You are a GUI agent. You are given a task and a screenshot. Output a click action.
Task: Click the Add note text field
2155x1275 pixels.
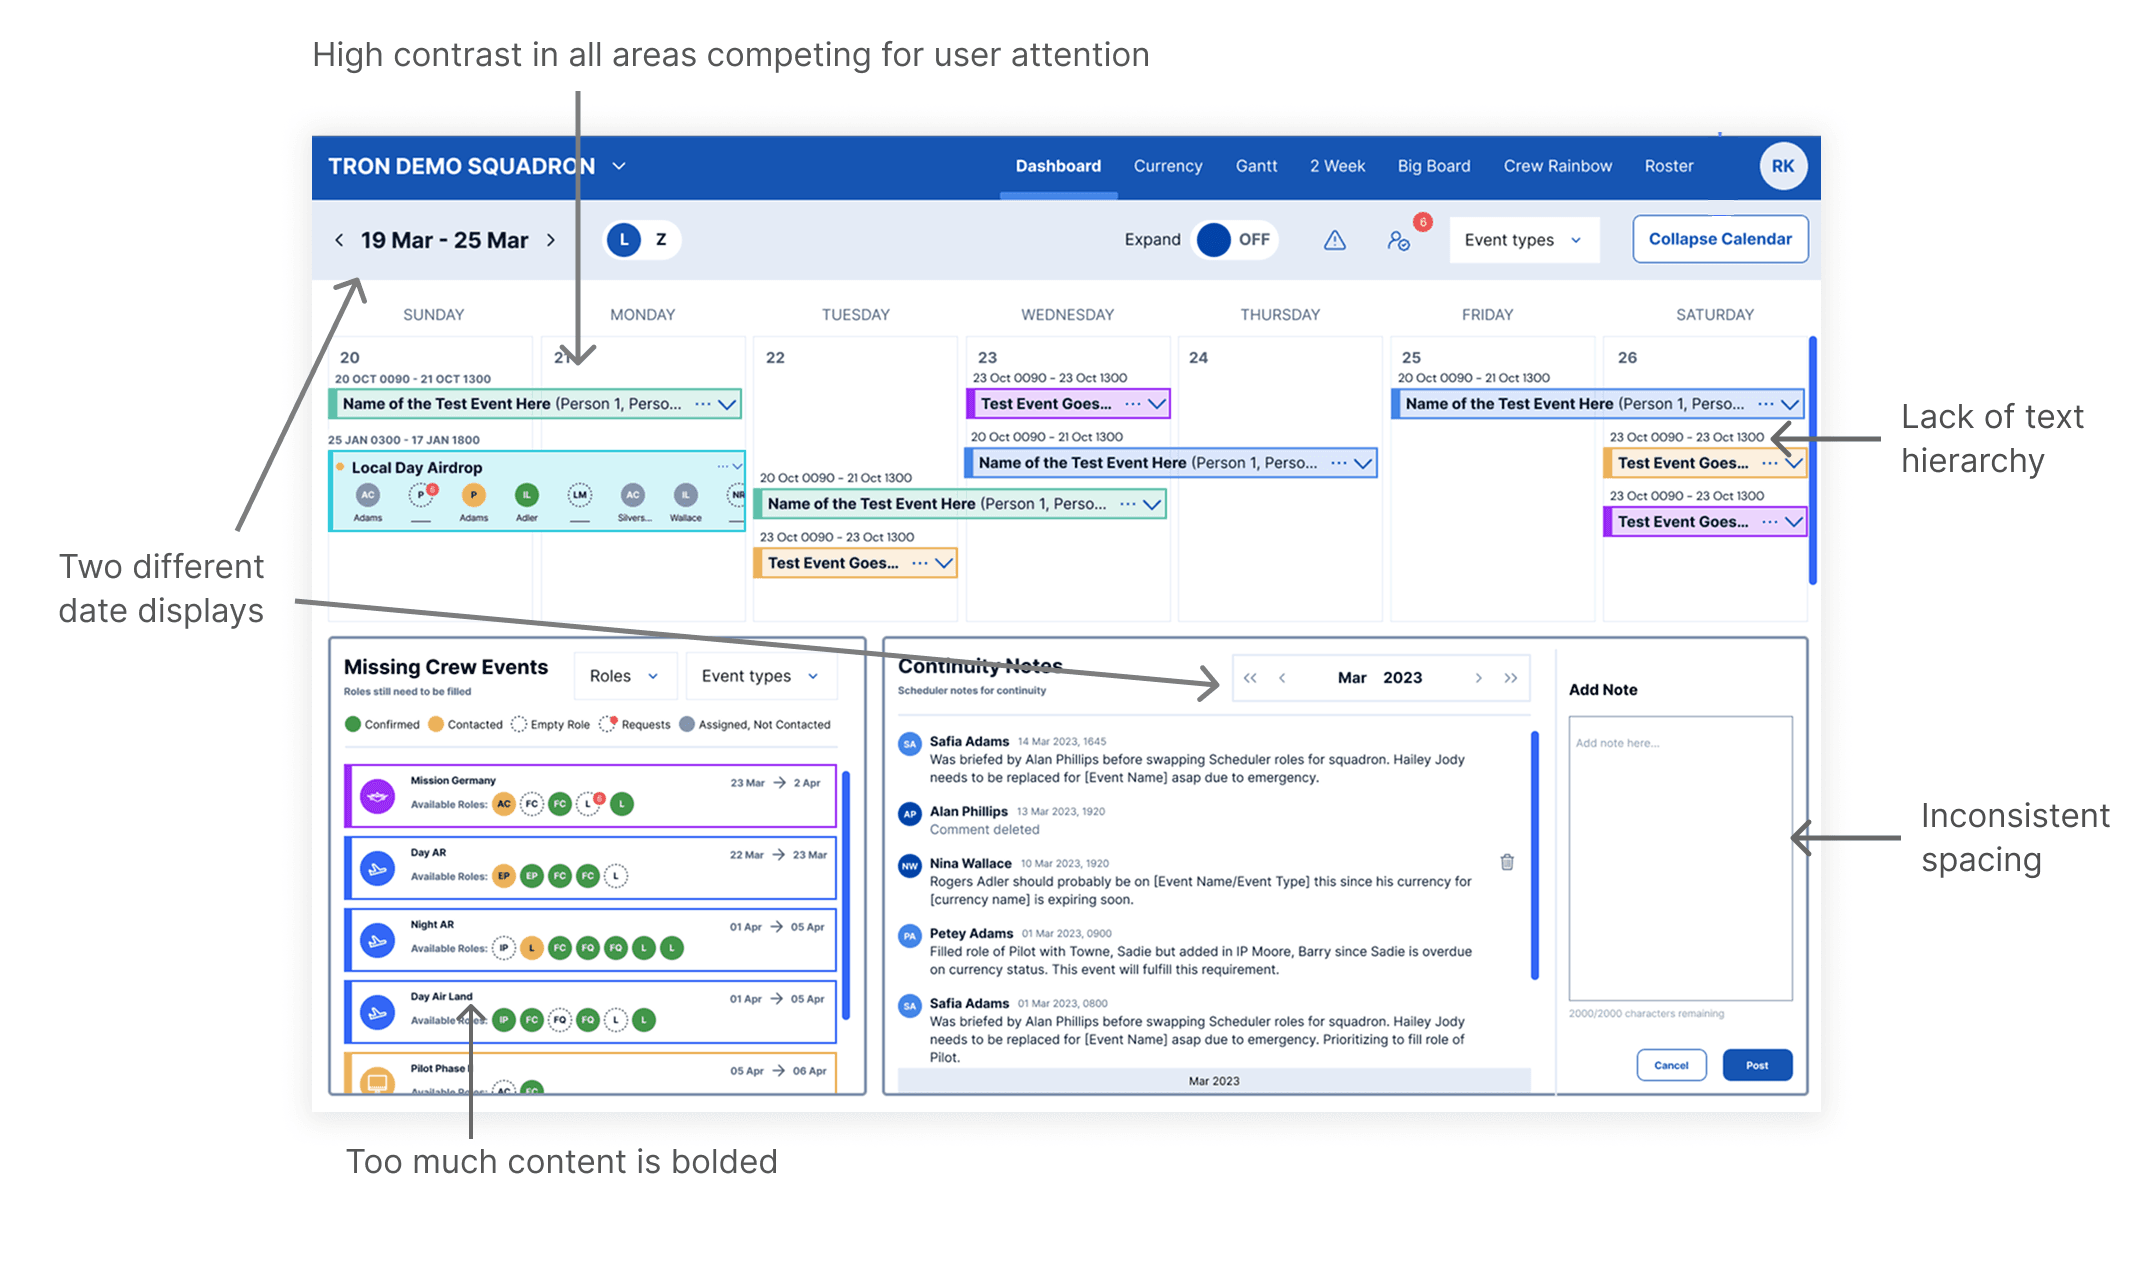(x=1679, y=857)
